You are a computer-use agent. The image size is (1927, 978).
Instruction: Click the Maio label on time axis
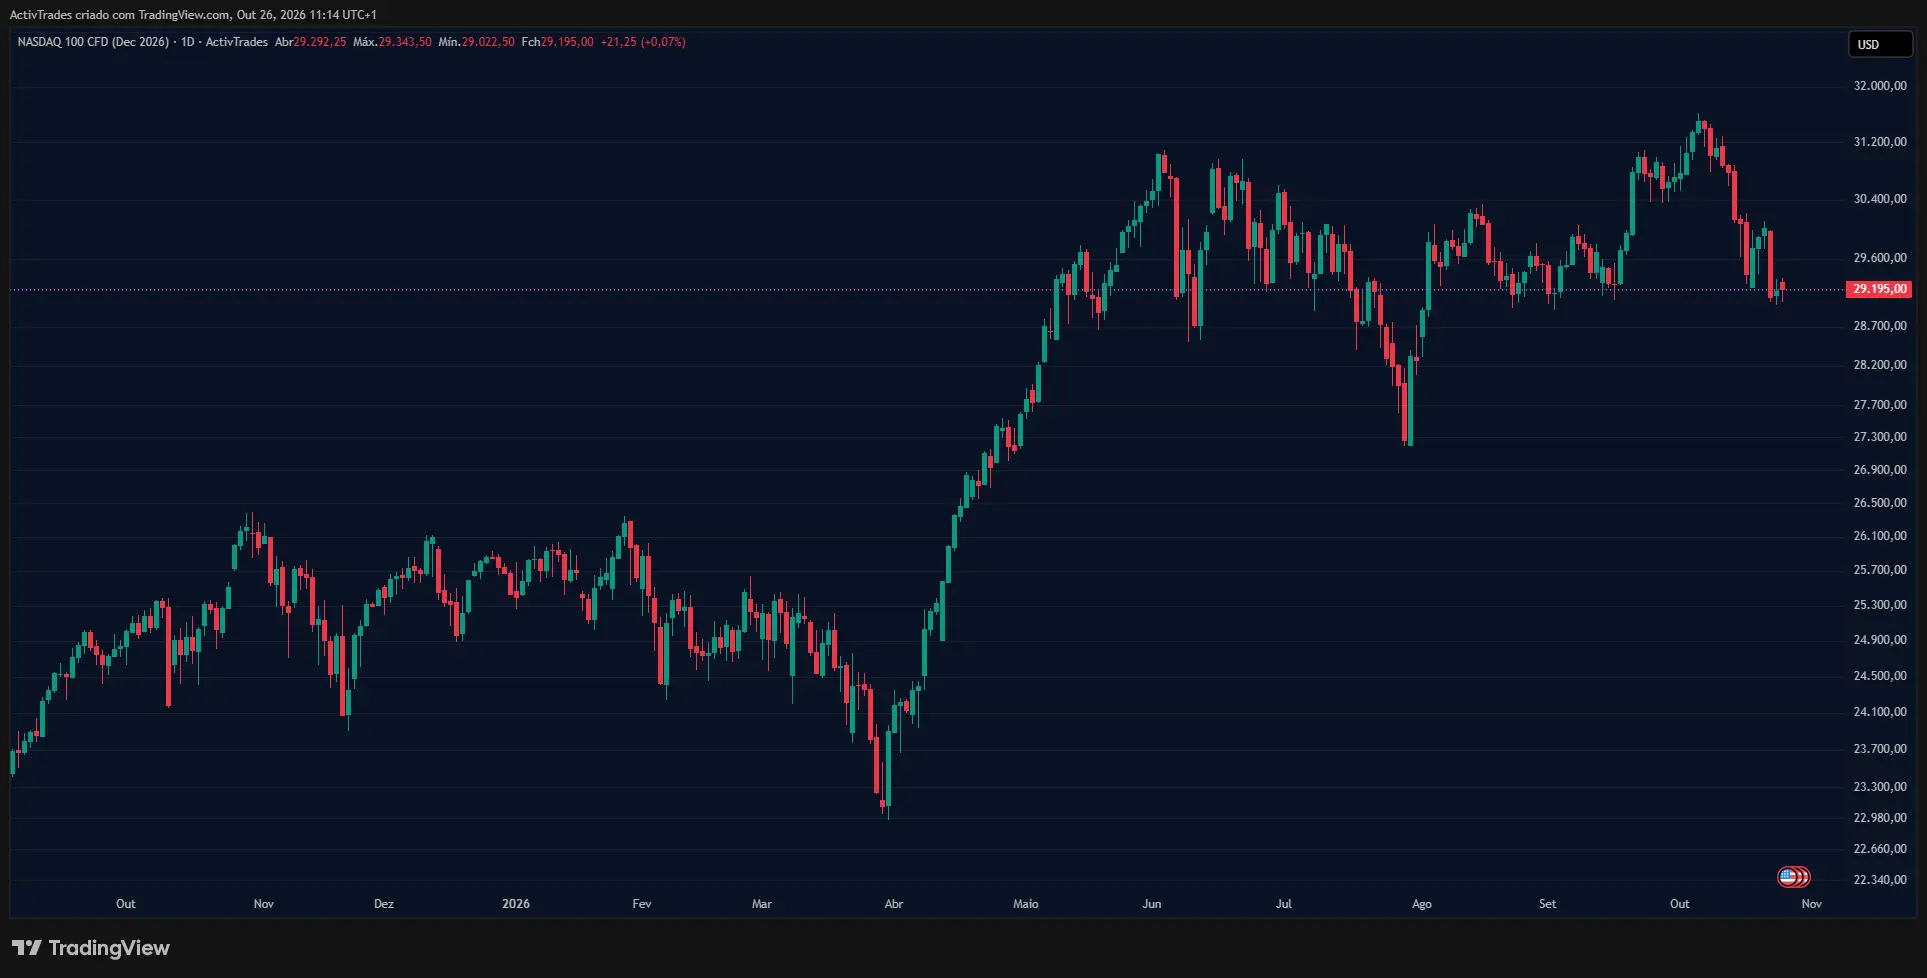[x=1026, y=904]
